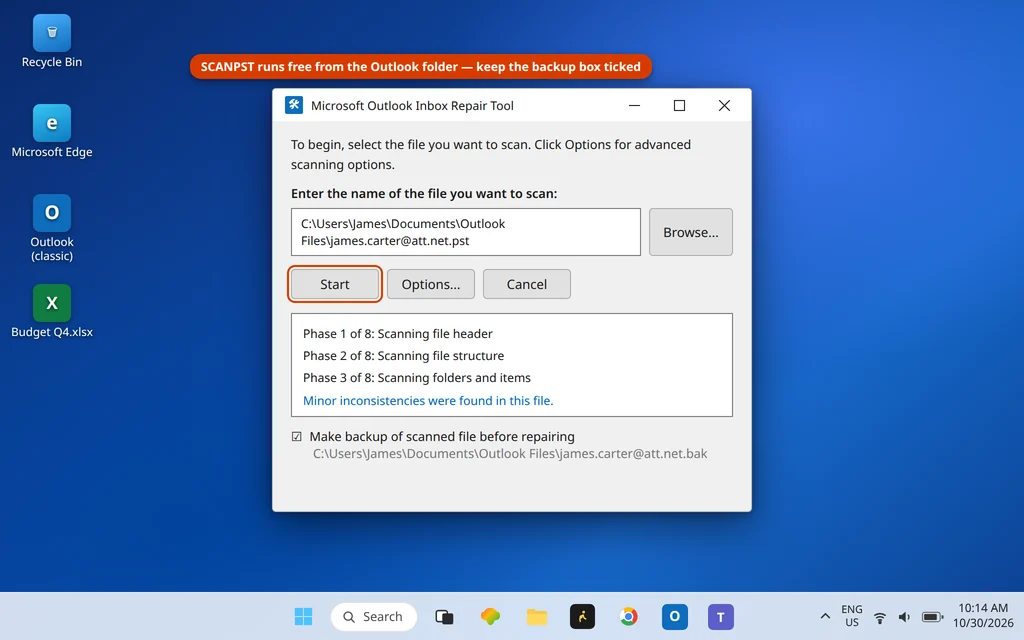This screenshot has height=640, width=1024.
Task: Click Browse... to choose a PST file
Action: coord(691,232)
